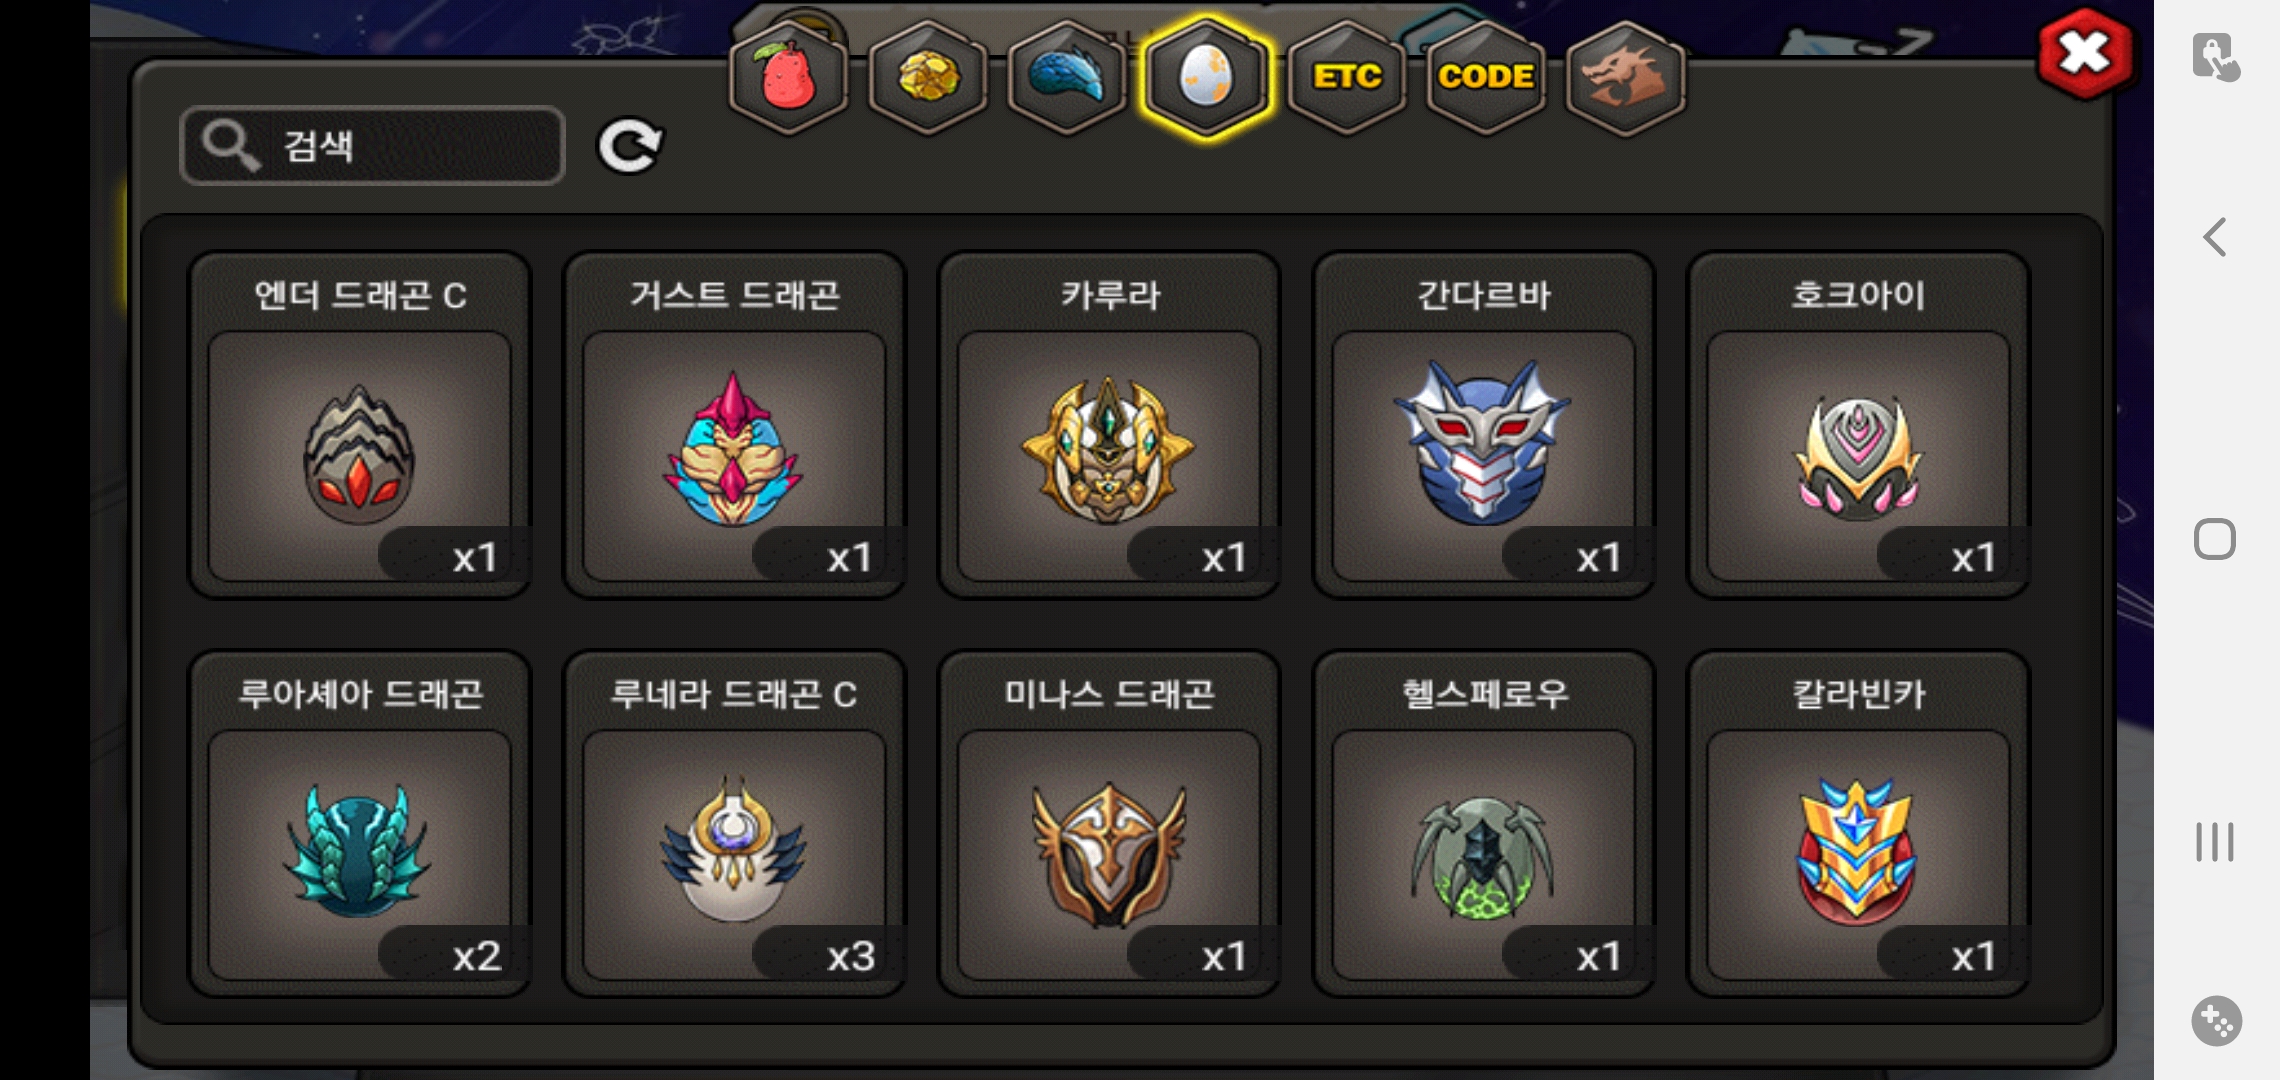
Task: Click the refresh arrow next to search
Action: (x=630, y=146)
